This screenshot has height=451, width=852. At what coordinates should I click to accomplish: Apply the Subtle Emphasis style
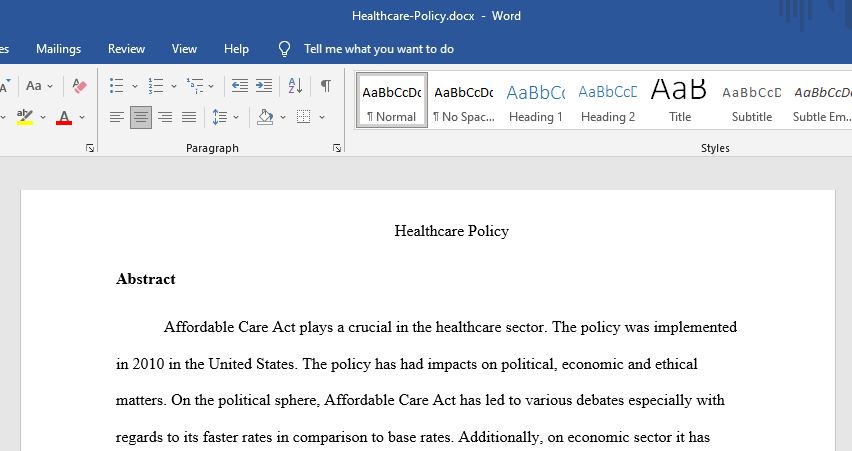tap(822, 101)
